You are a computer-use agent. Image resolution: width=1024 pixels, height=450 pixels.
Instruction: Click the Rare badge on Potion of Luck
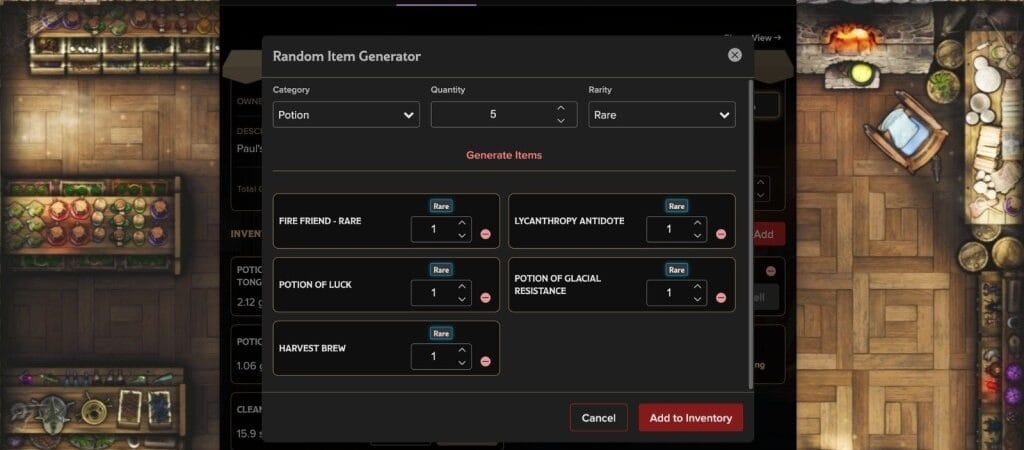[x=441, y=270]
